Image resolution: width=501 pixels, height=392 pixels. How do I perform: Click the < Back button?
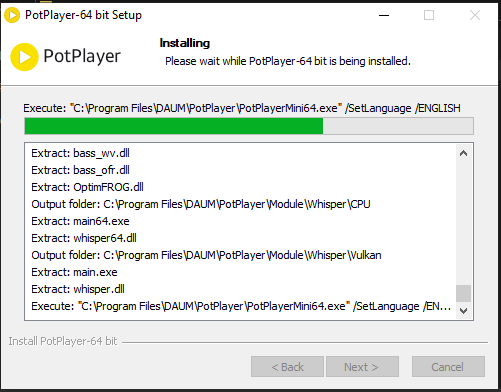[x=287, y=367]
